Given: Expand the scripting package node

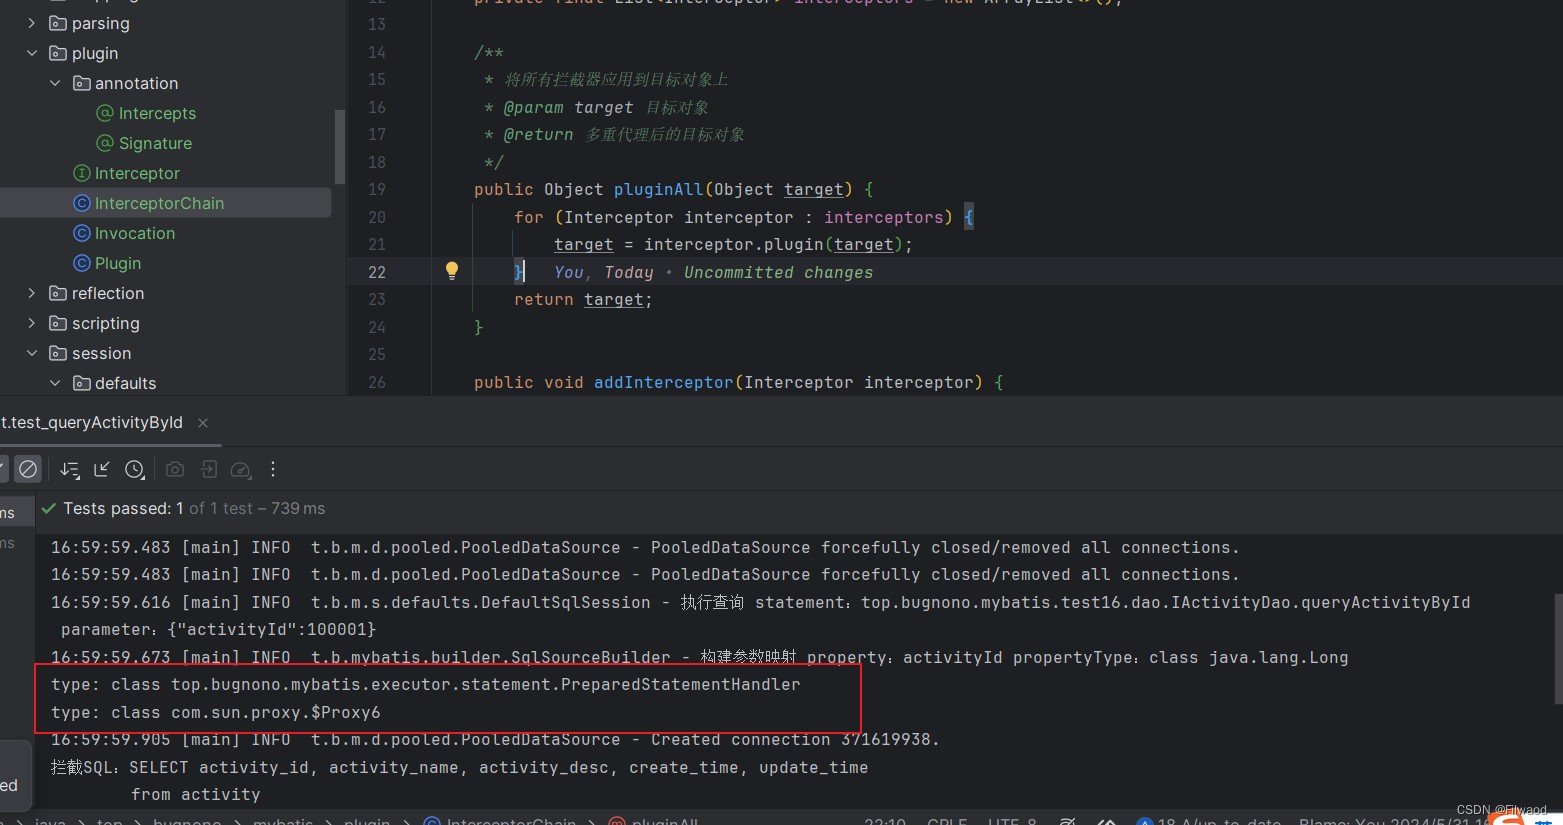Looking at the screenshot, I should 32,323.
